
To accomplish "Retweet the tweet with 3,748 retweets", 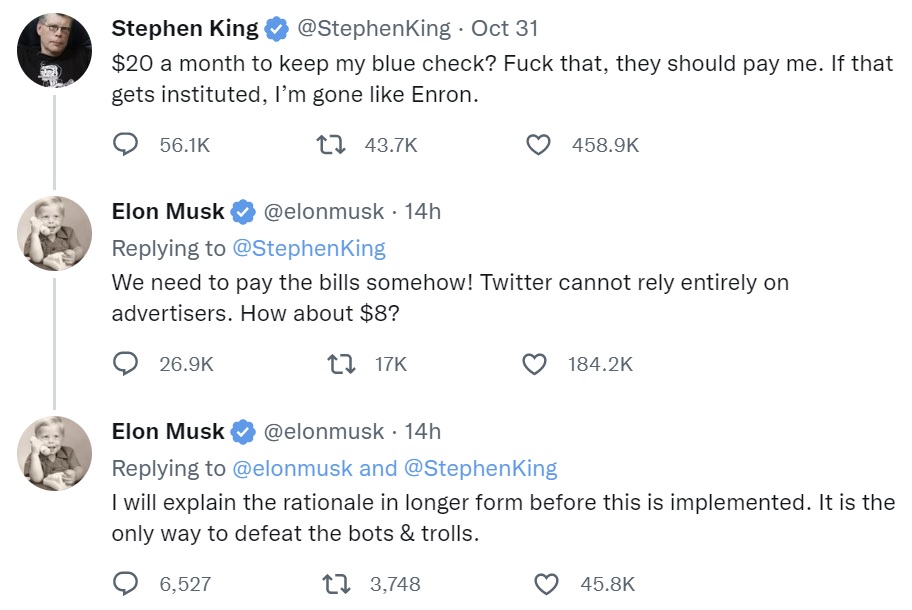I will tap(337, 584).
